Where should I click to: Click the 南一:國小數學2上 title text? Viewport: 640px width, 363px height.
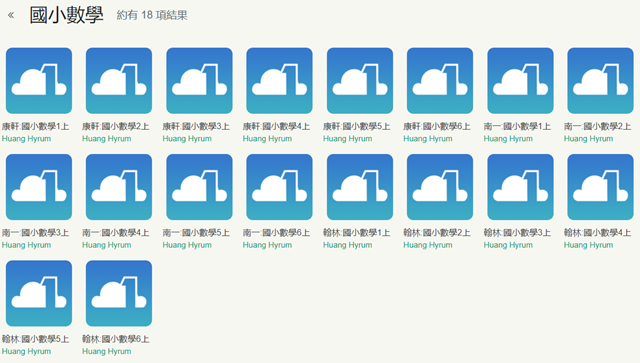pyautogui.click(x=598, y=127)
